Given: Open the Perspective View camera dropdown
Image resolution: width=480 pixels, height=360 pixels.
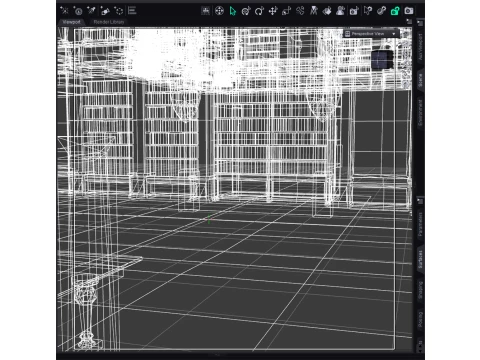Looking at the screenshot, I should (371, 34).
